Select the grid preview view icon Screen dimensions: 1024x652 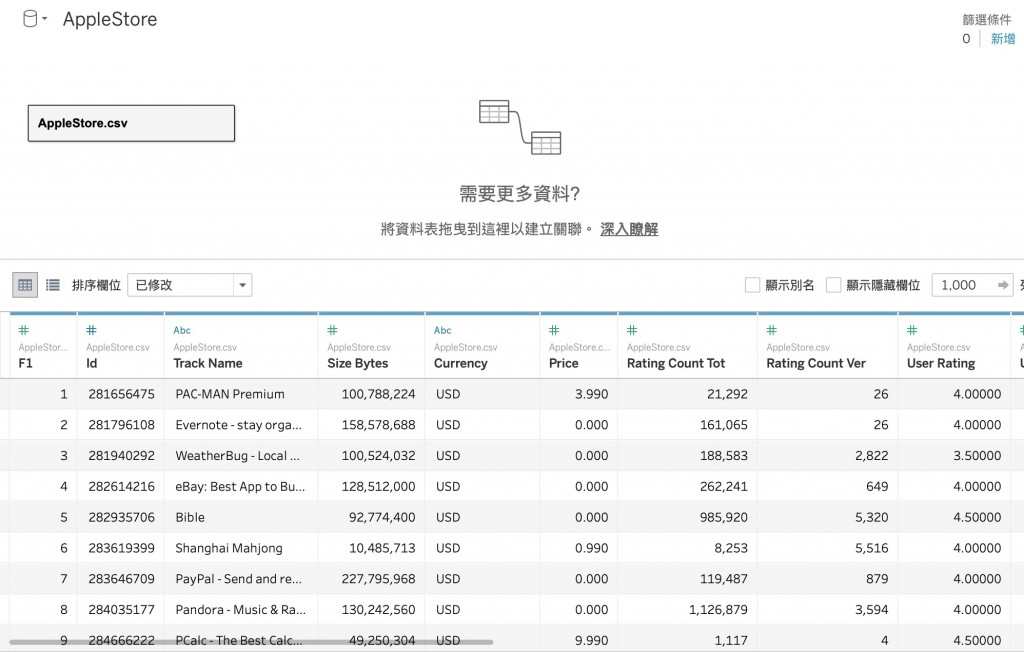point(25,285)
